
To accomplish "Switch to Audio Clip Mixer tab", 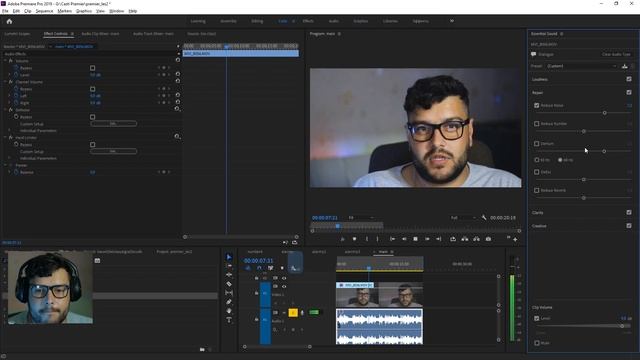I will tap(100, 34).
